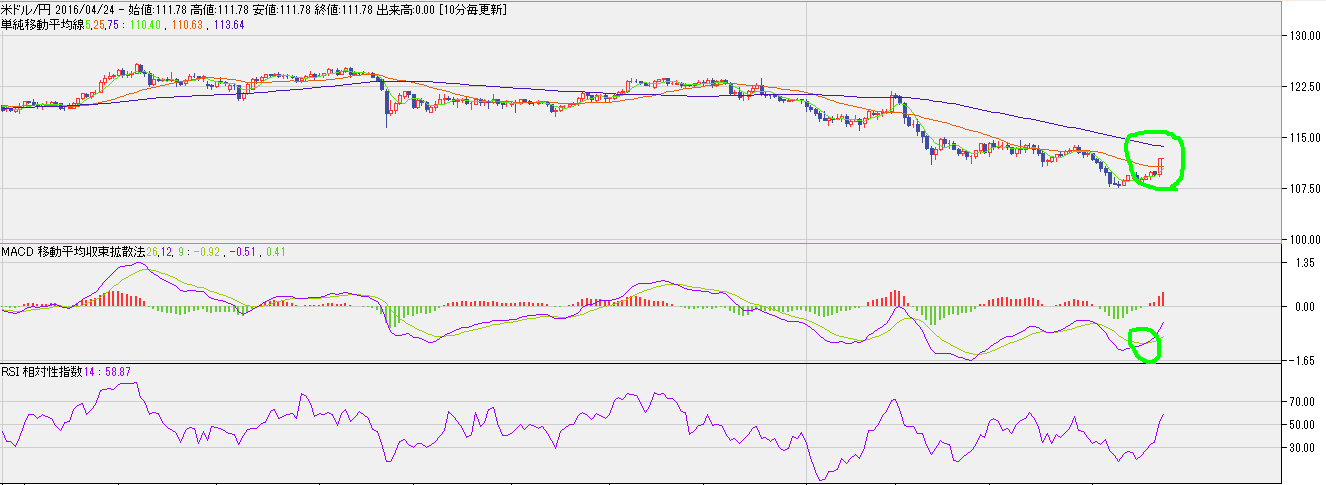
Task: Click the date 2016/04/24 in header
Action: pyautogui.click(x=87, y=9)
